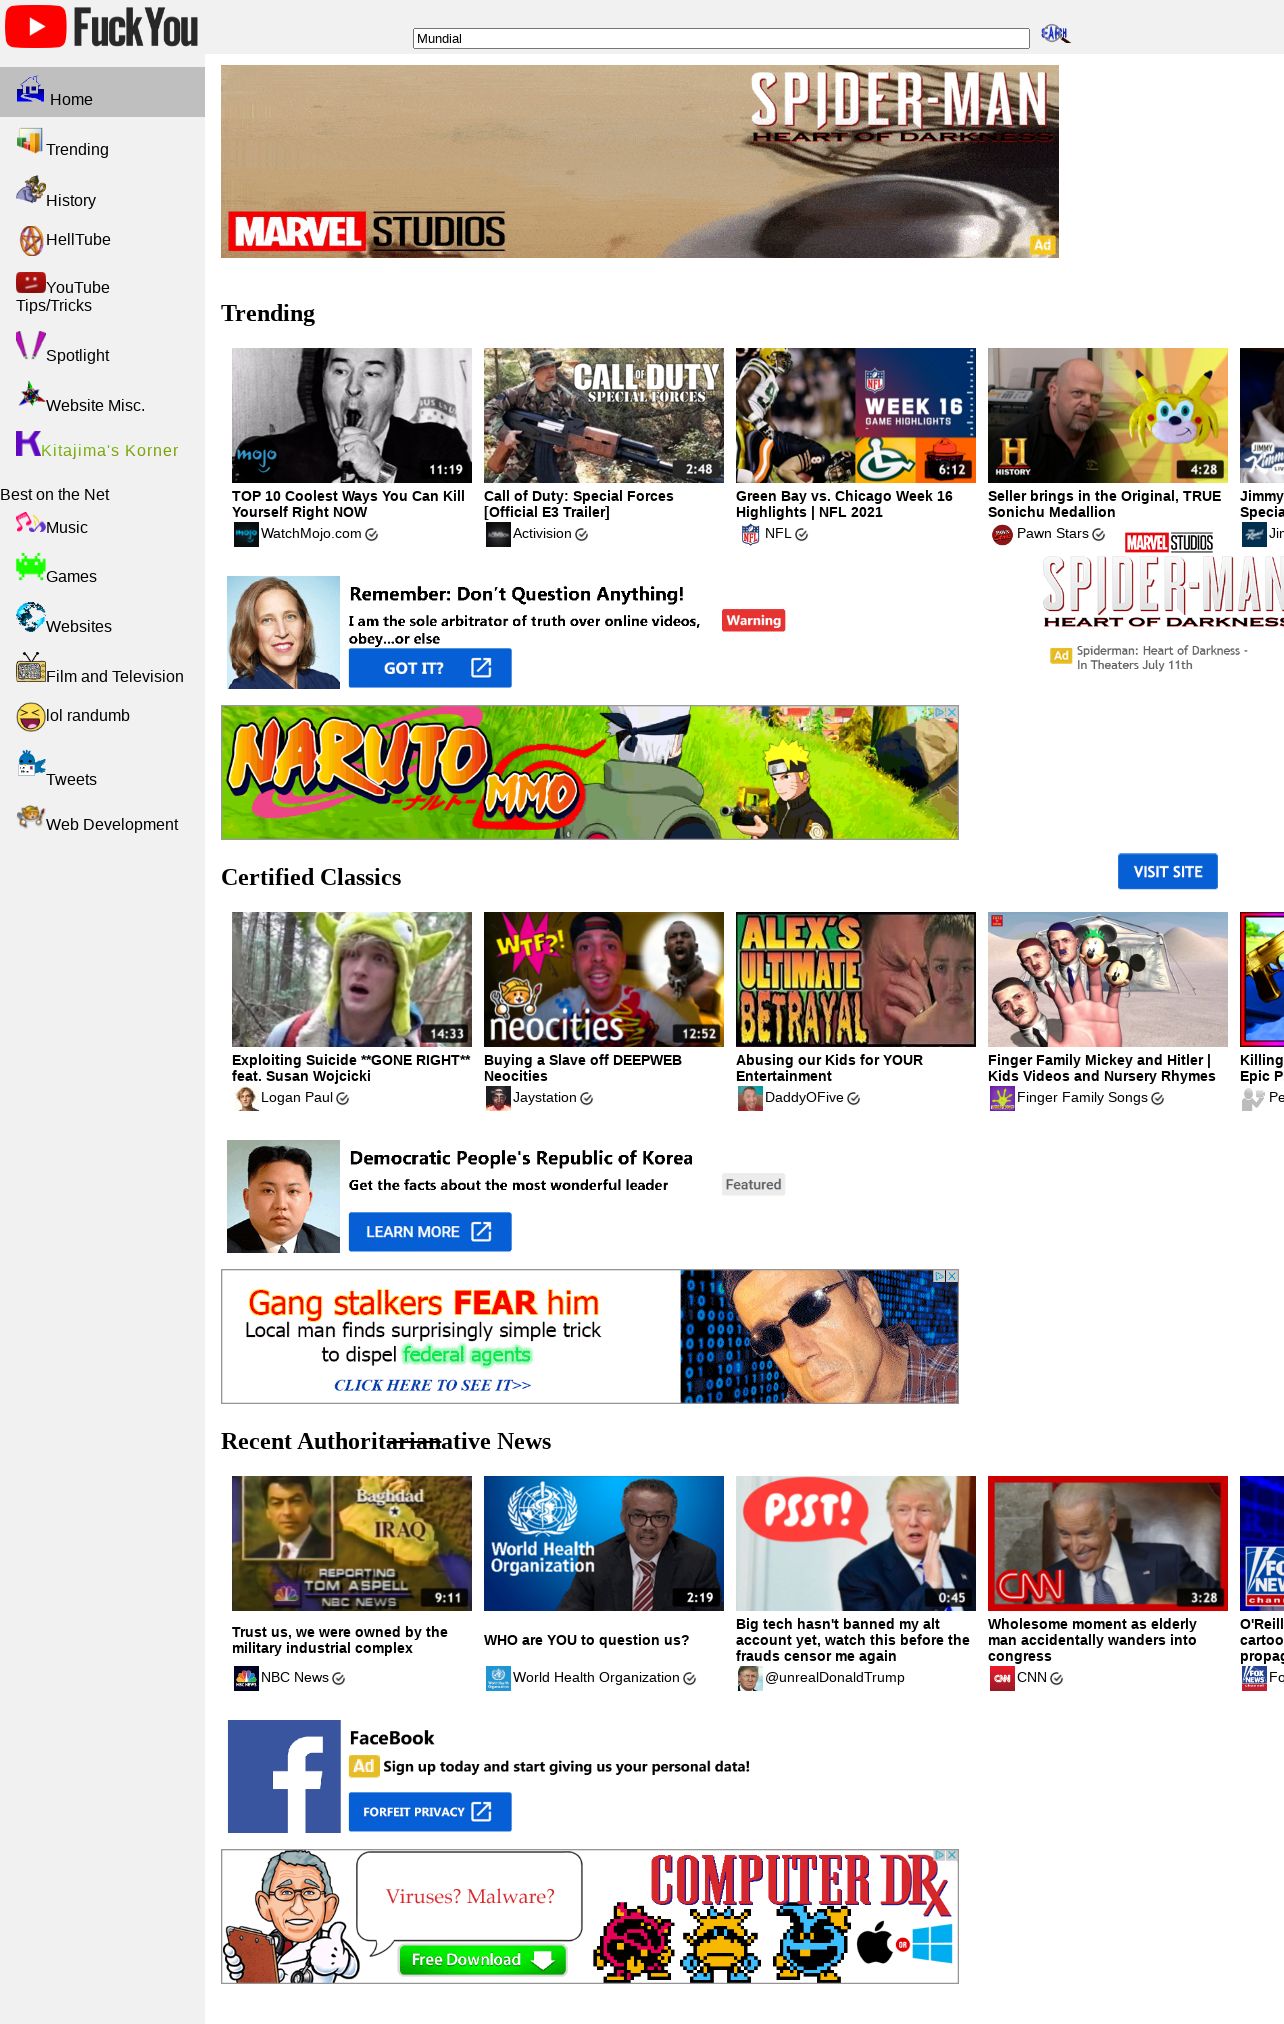Select HellTube sidebar entry

[78, 240]
